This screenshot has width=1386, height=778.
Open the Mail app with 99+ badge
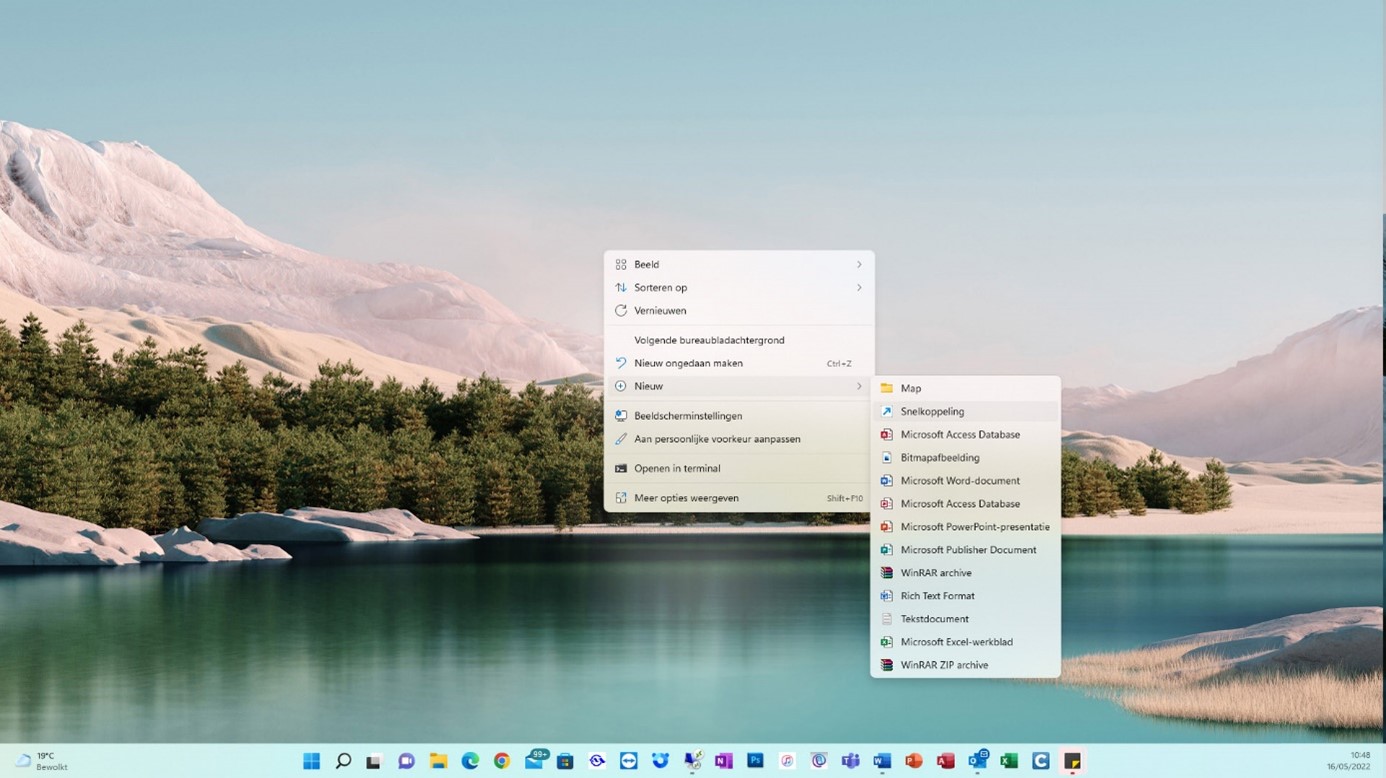click(x=534, y=761)
